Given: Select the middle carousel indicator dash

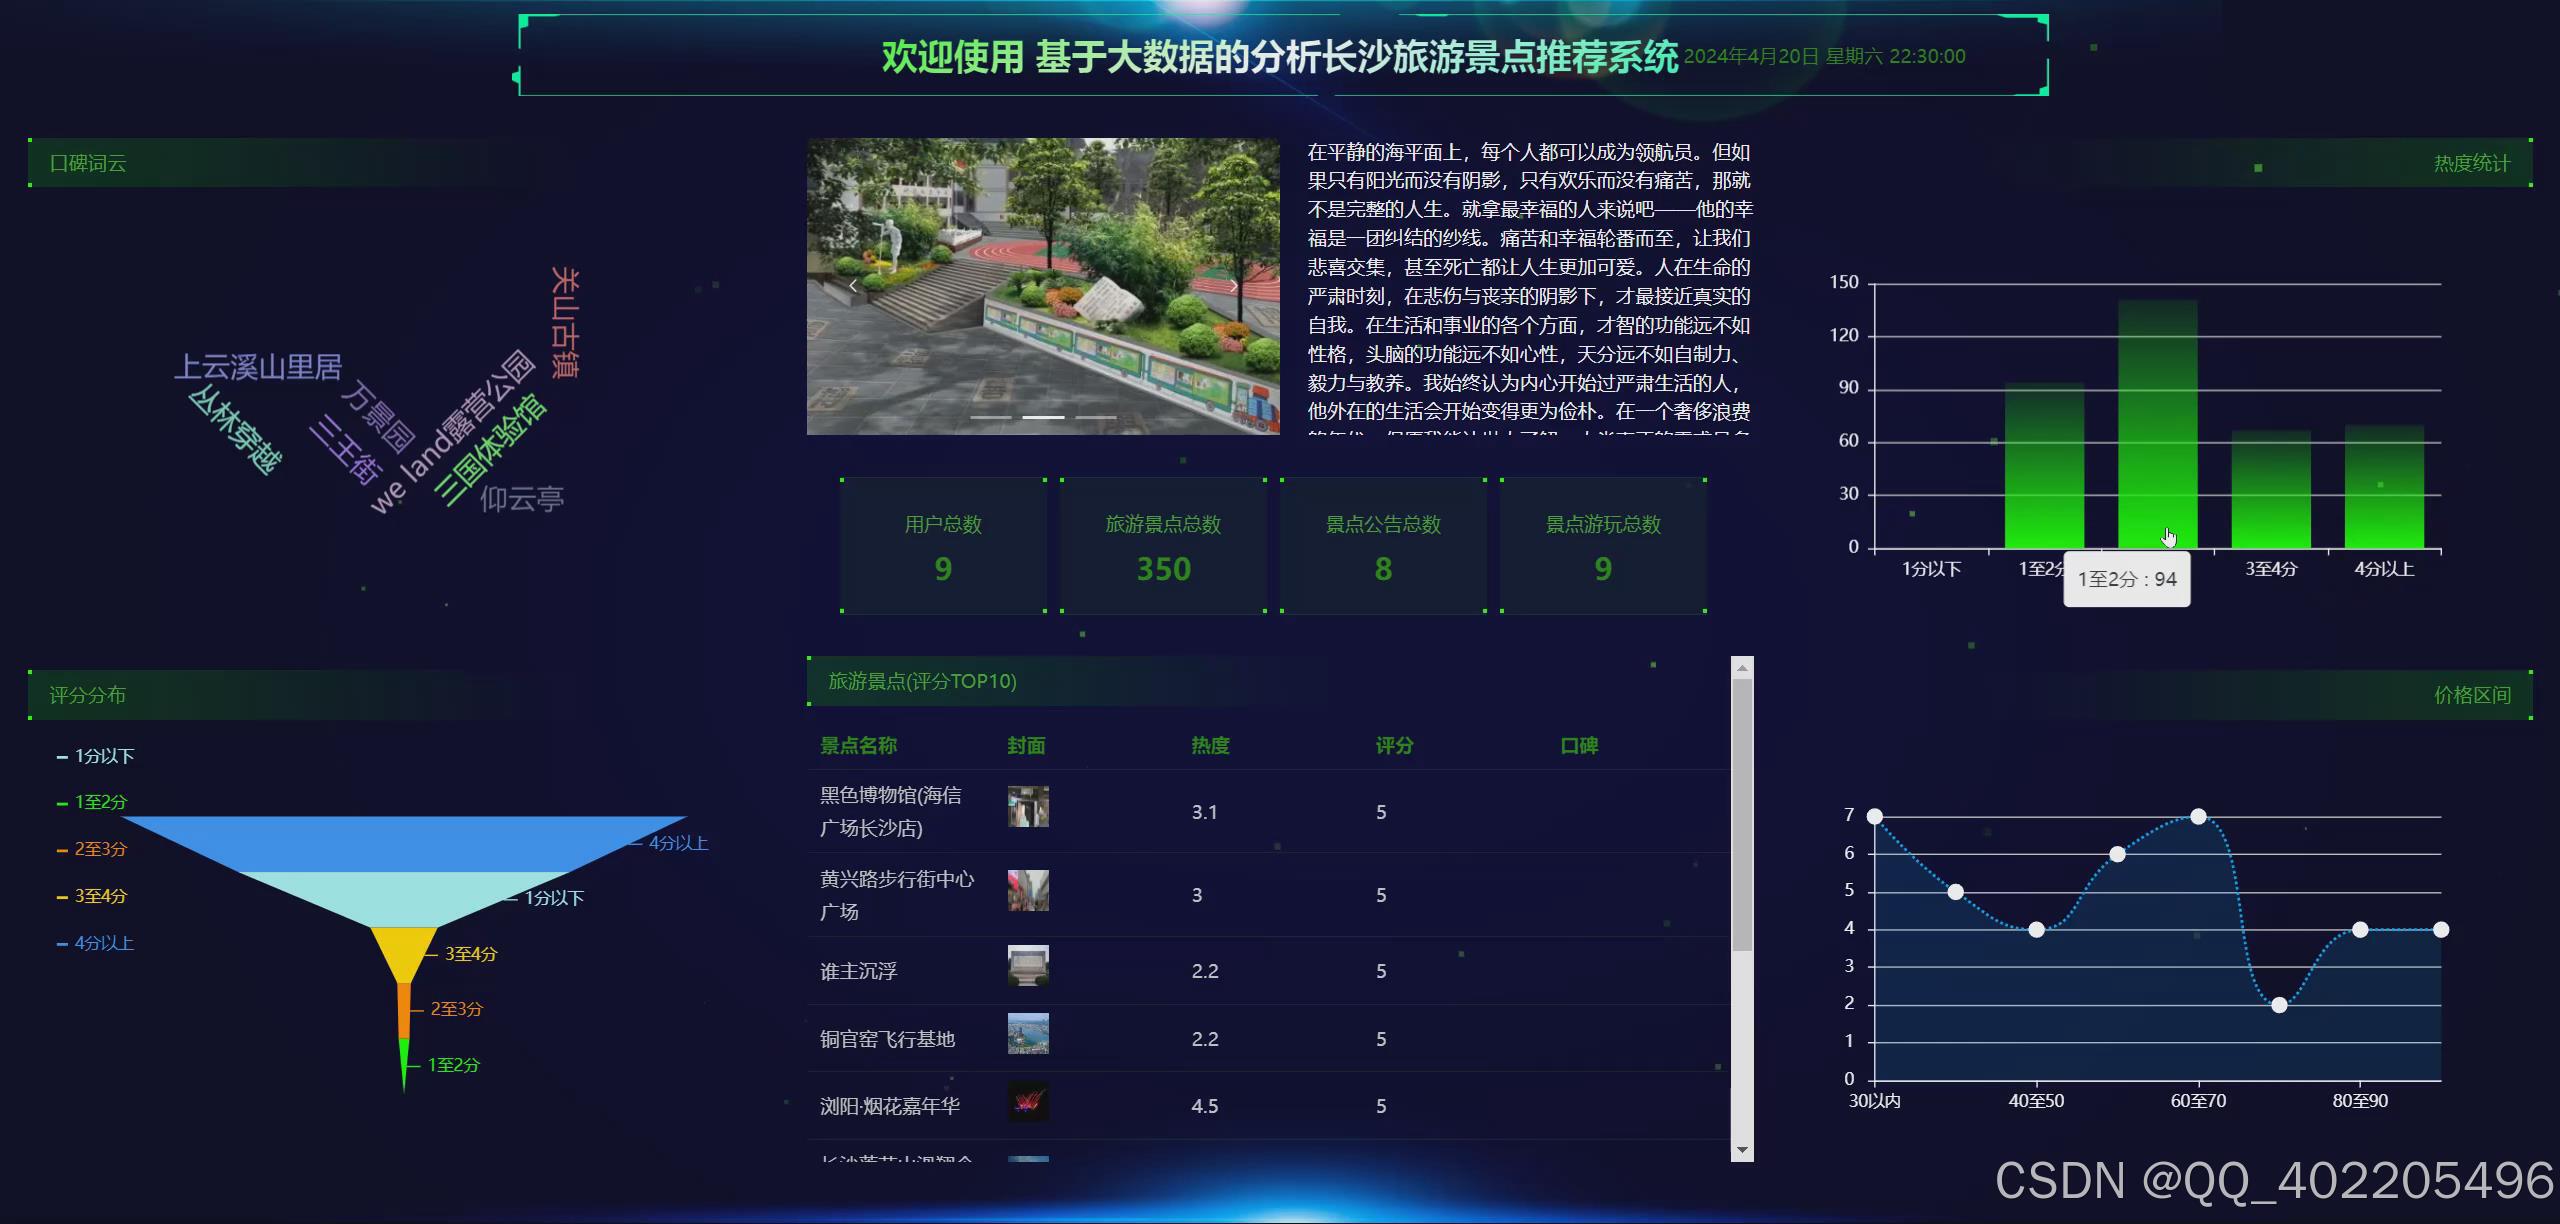Looking at the screenshot, I should click(1042, 417).
